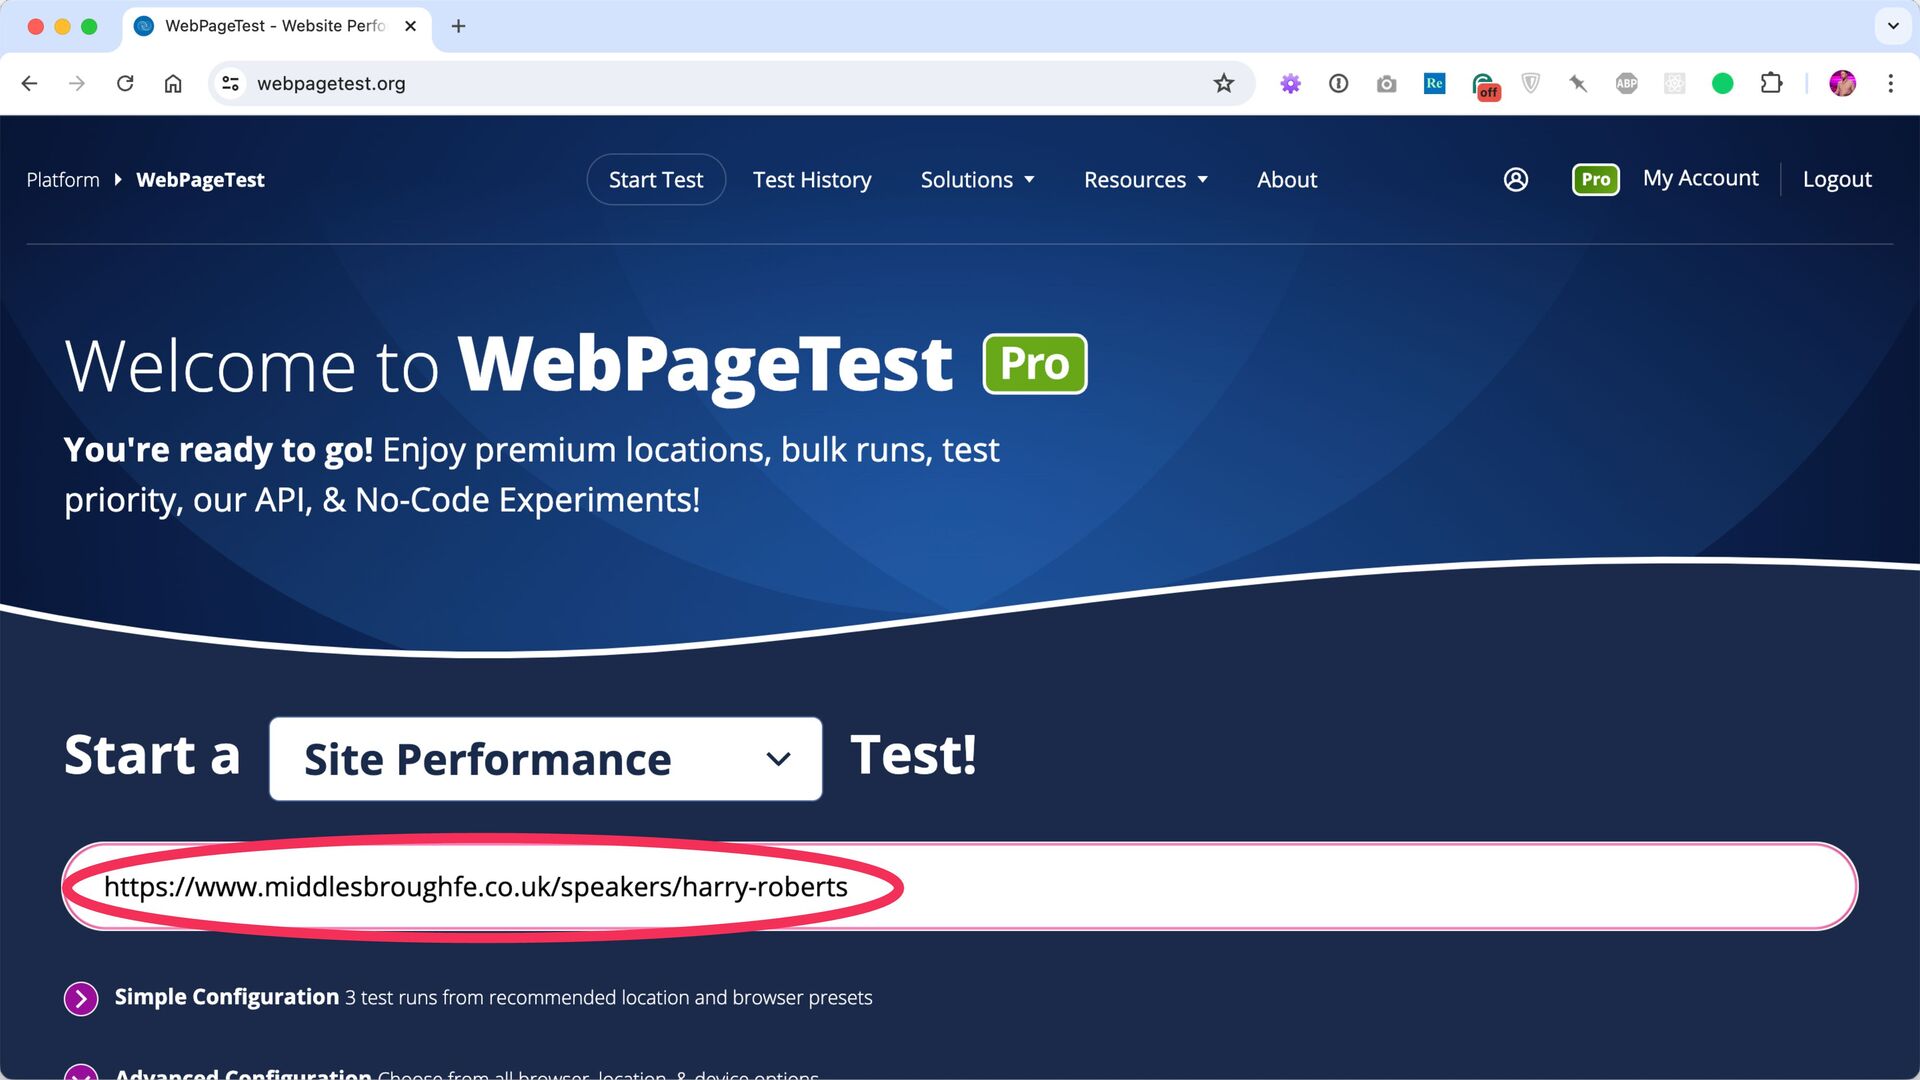Open the ABP ad blocker extension
This screenshot has height=1080, width=1920.
(x=1627, y=84)
